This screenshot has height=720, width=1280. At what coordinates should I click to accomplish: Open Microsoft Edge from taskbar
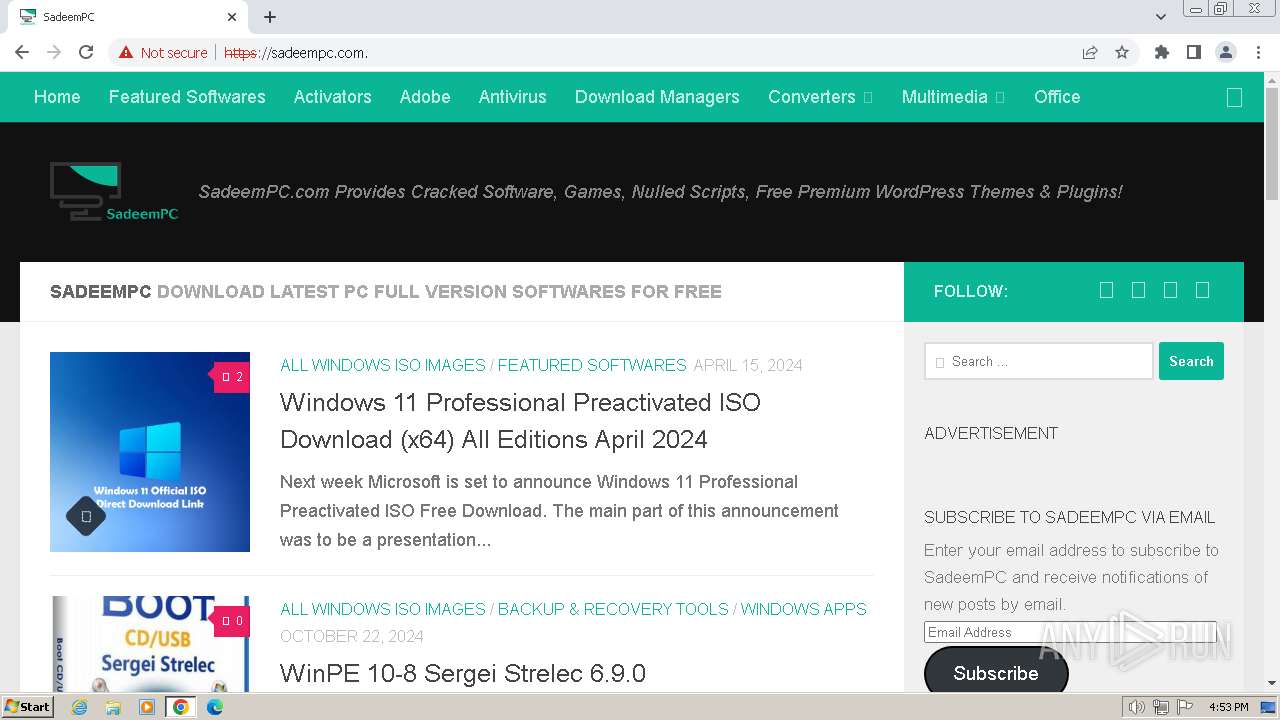(x=214, y=707)
